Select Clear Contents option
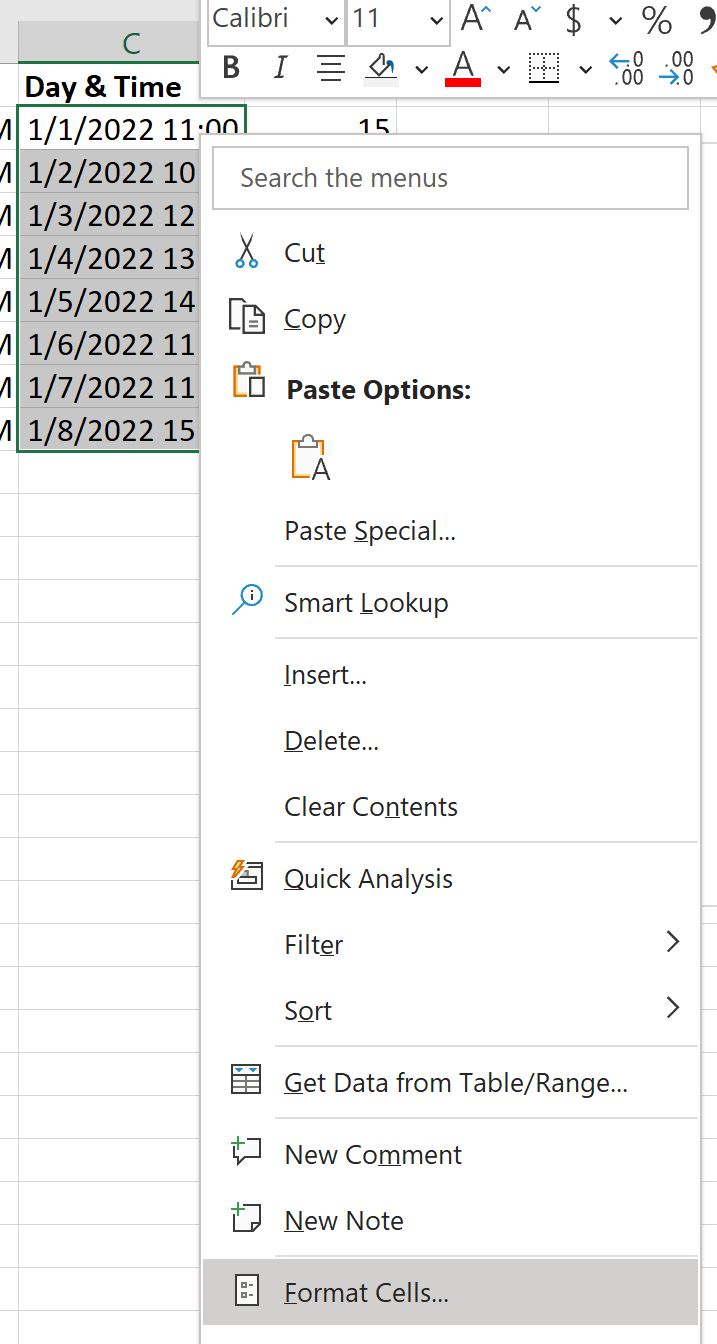Image resolution: width=717 pixels, height=1344 pixels. pyautogui.click(x=450, y=807)
